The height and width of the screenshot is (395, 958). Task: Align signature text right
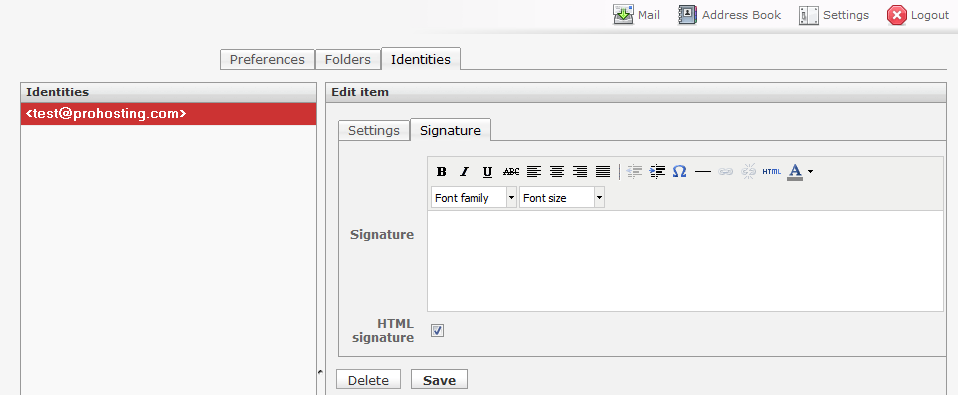pos(580,172)
